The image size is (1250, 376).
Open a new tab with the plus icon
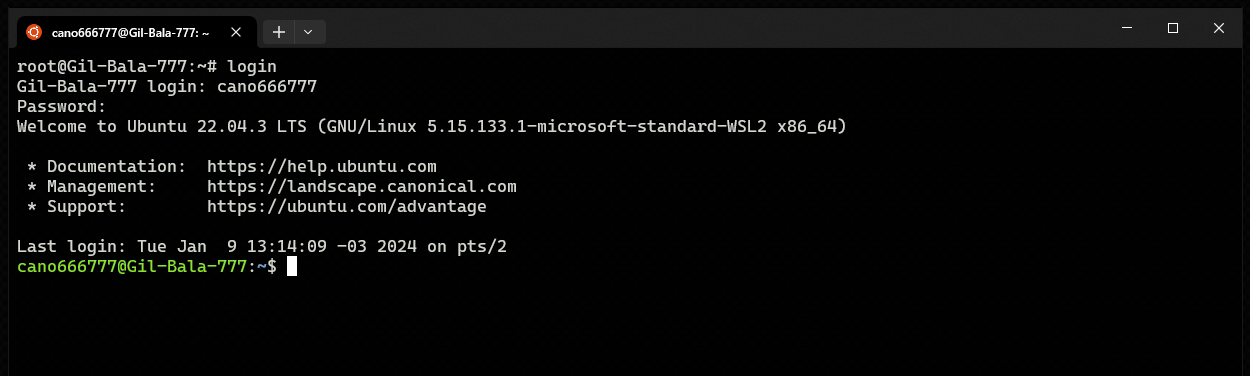279,32
